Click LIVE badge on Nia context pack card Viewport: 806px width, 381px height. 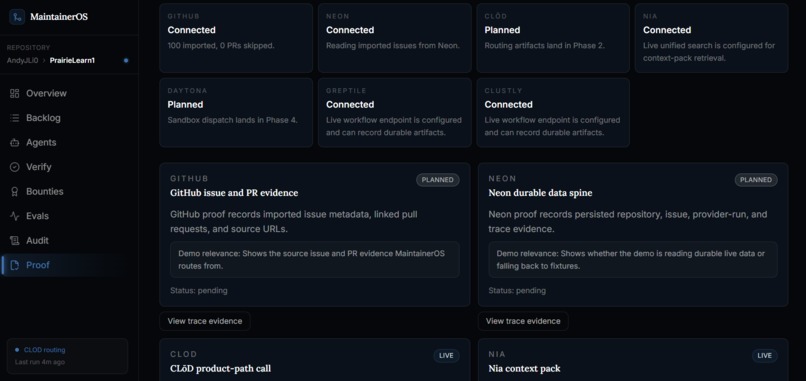pyautogui.click(x=764, y=356)
